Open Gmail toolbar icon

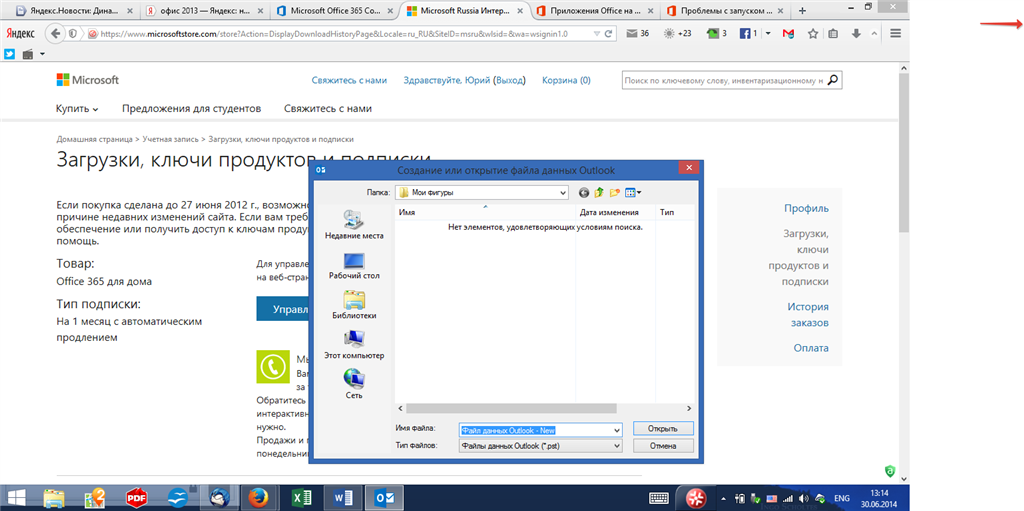click(788, 33)
